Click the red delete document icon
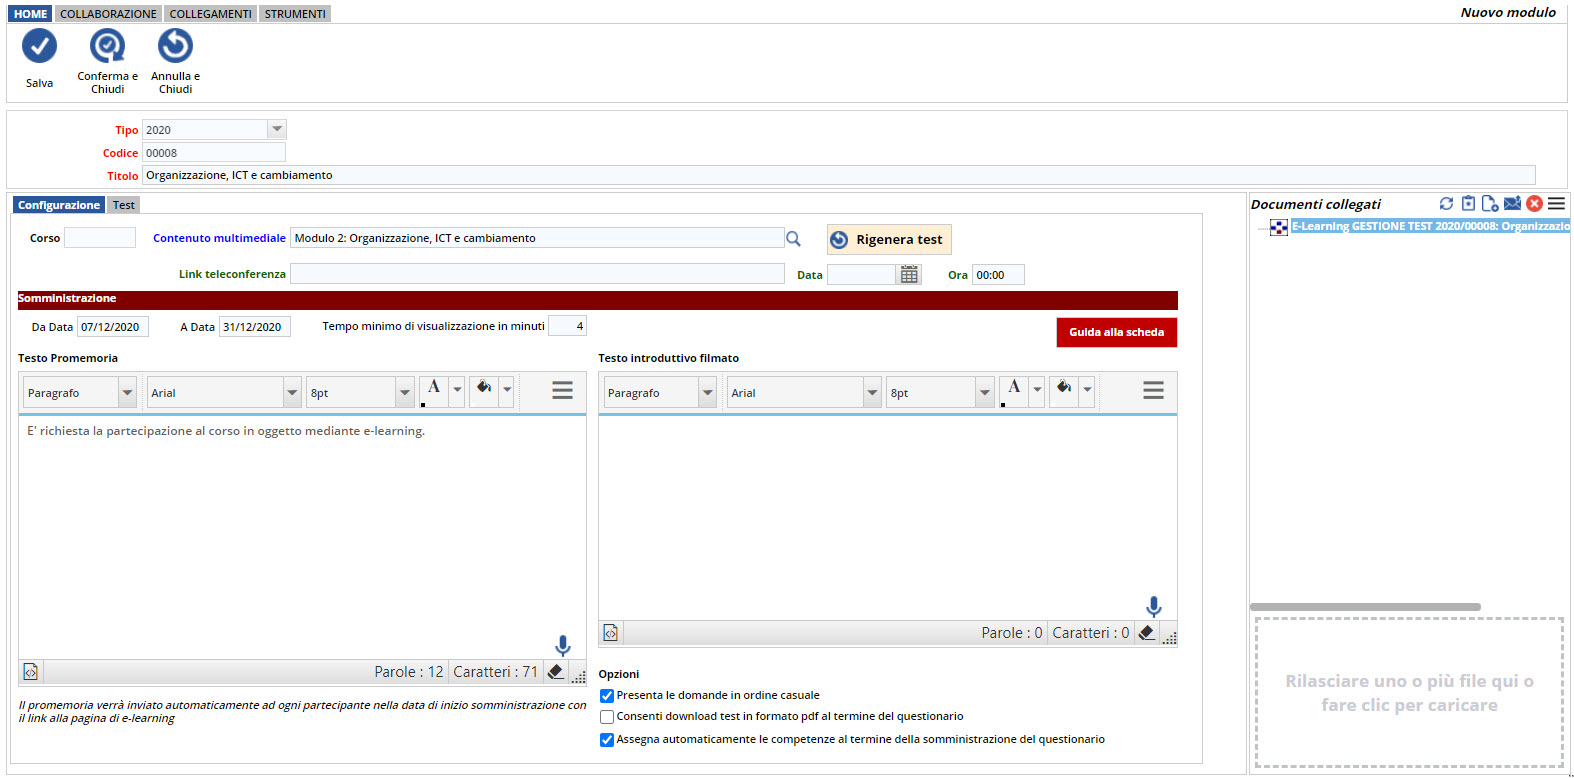The height and width of the screenshot is (778, 1574). coord(1534,204)
